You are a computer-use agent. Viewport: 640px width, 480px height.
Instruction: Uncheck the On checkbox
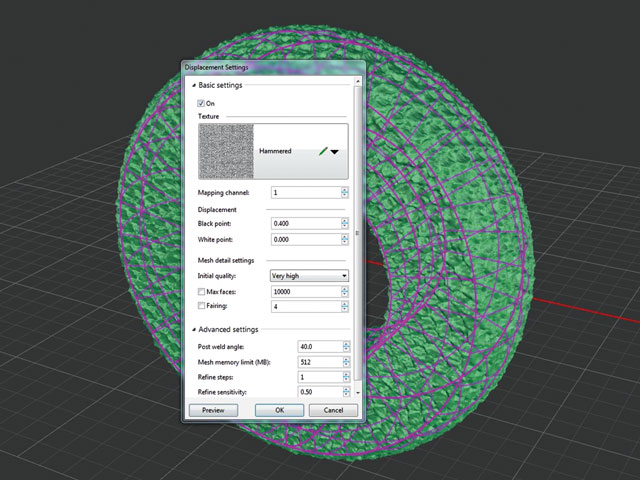[201, 103]
